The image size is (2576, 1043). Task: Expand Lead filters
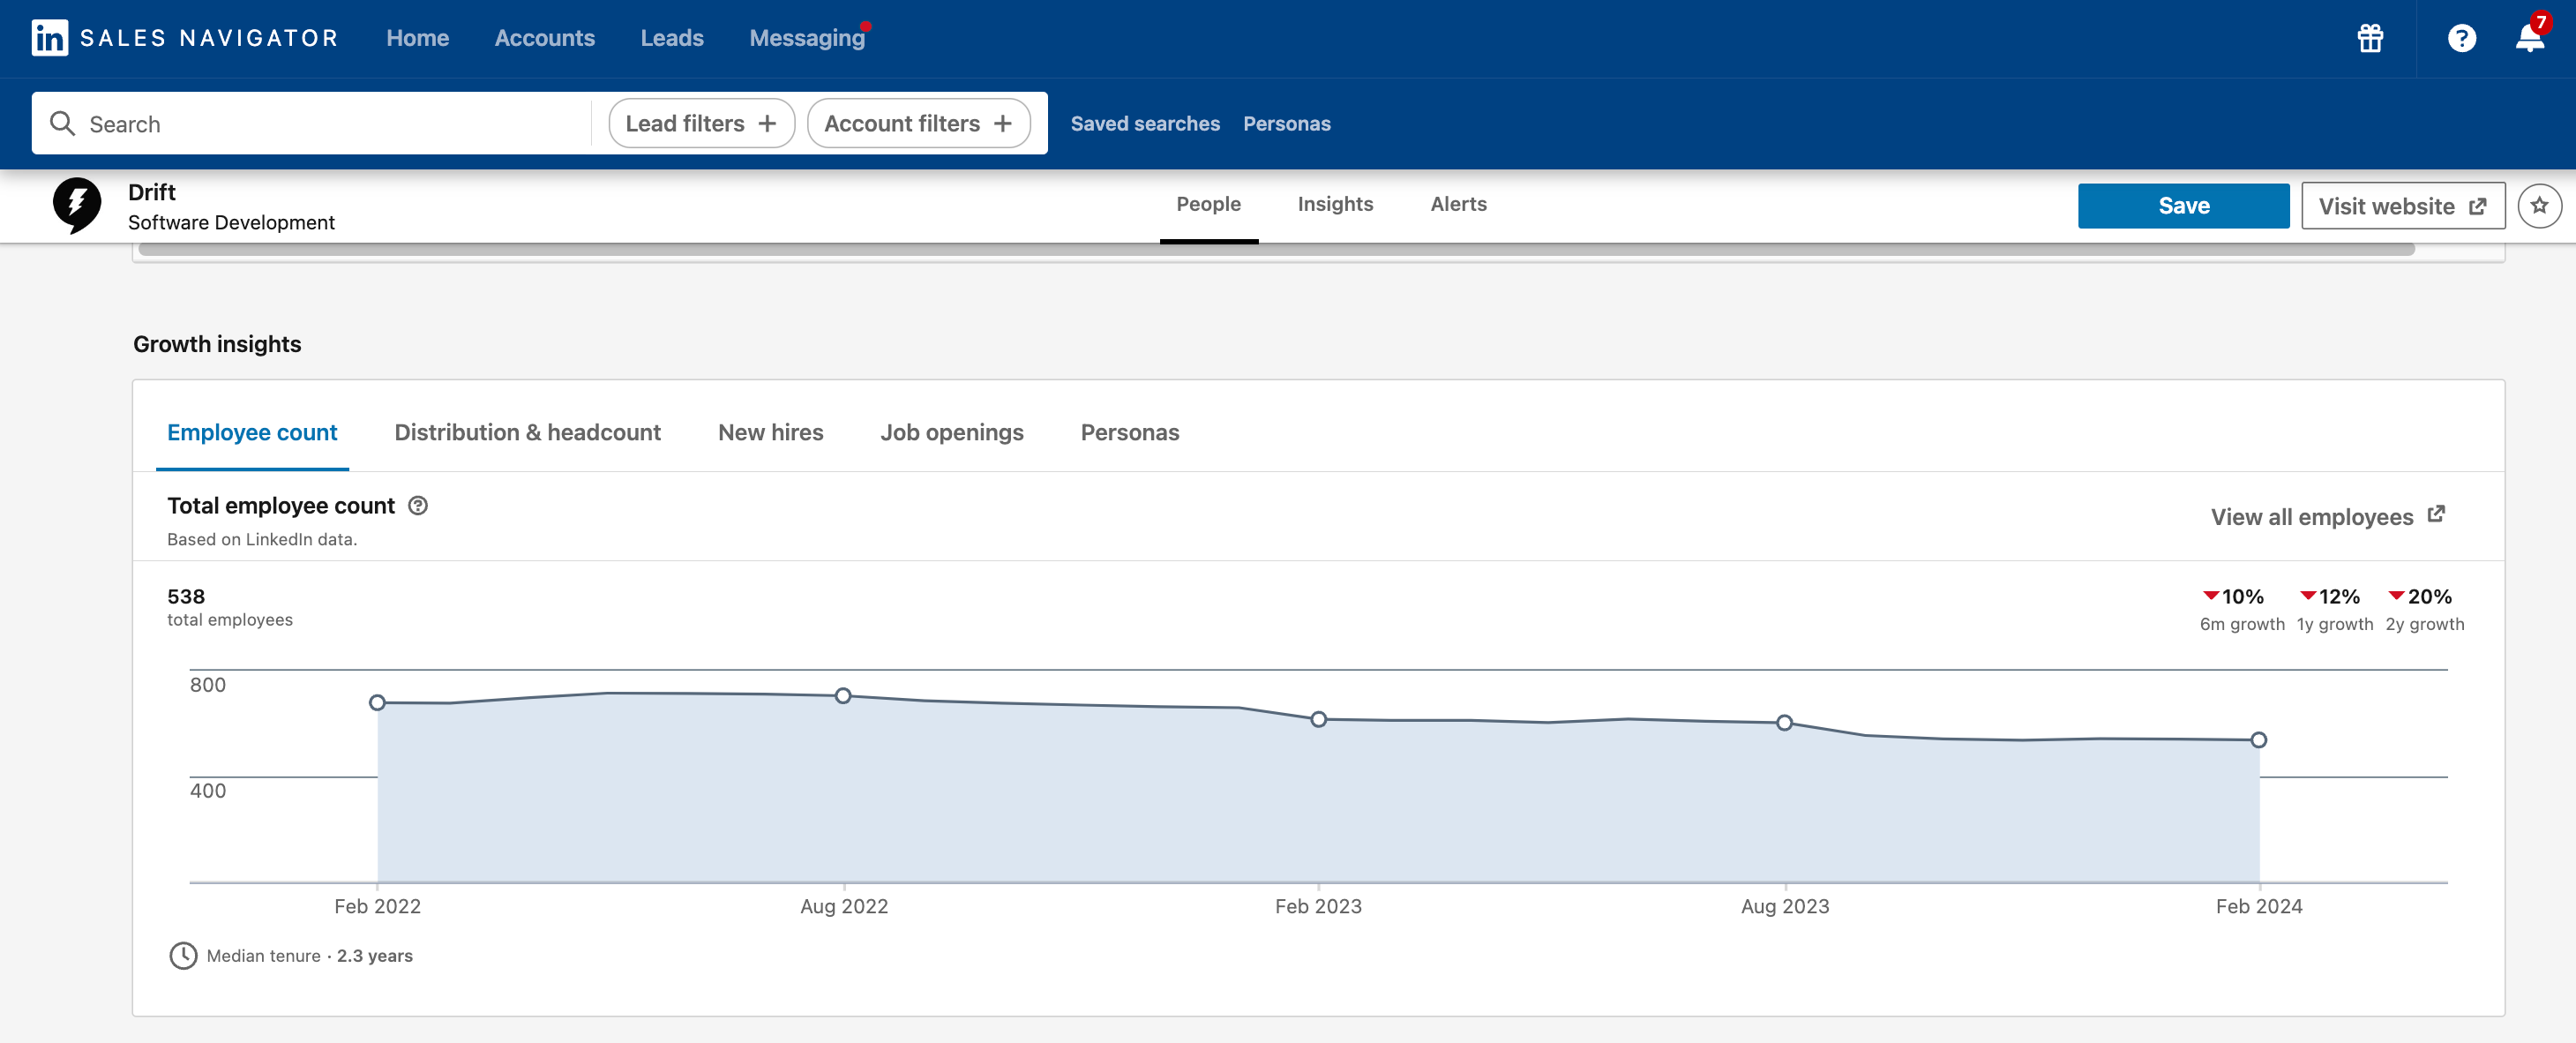[701, 123]
